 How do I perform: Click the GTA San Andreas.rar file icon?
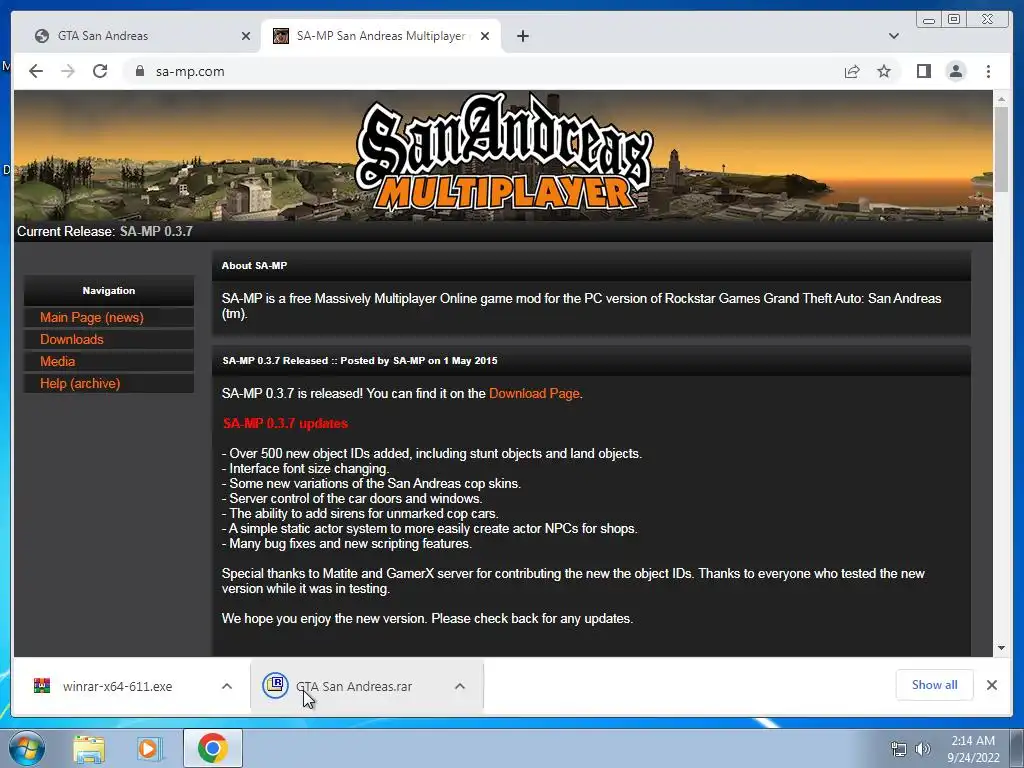(275, 685)
